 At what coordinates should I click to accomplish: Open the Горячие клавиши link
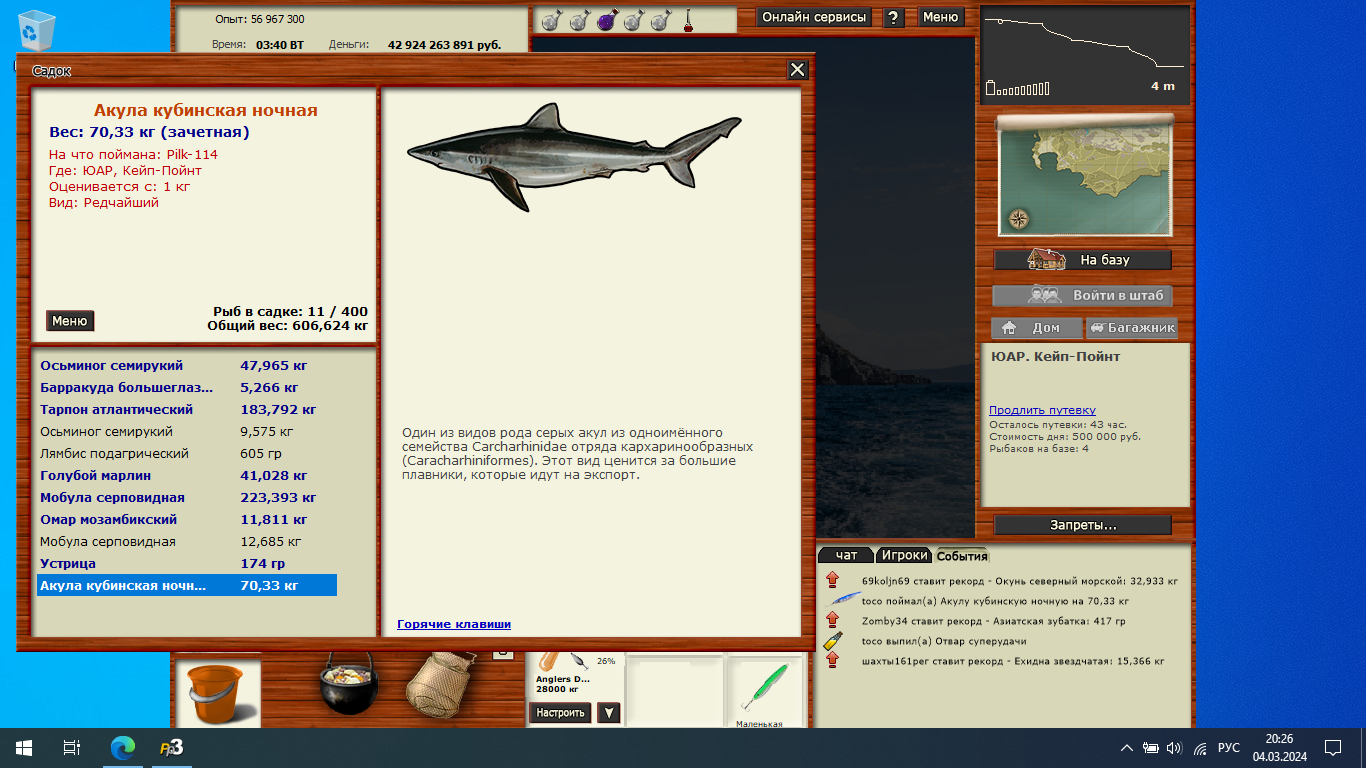pyautogui.click(x=454, y=624)
